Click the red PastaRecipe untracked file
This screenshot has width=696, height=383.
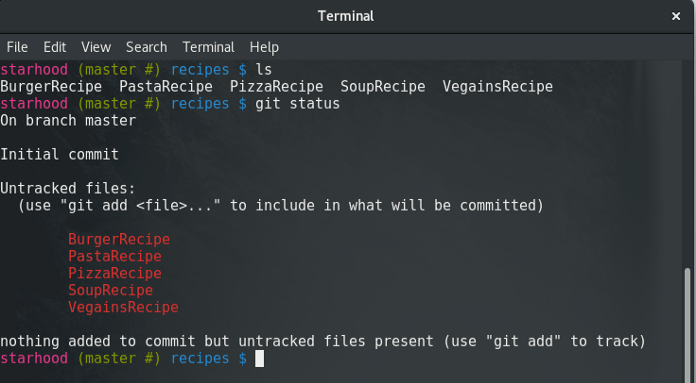click(115, 257)
